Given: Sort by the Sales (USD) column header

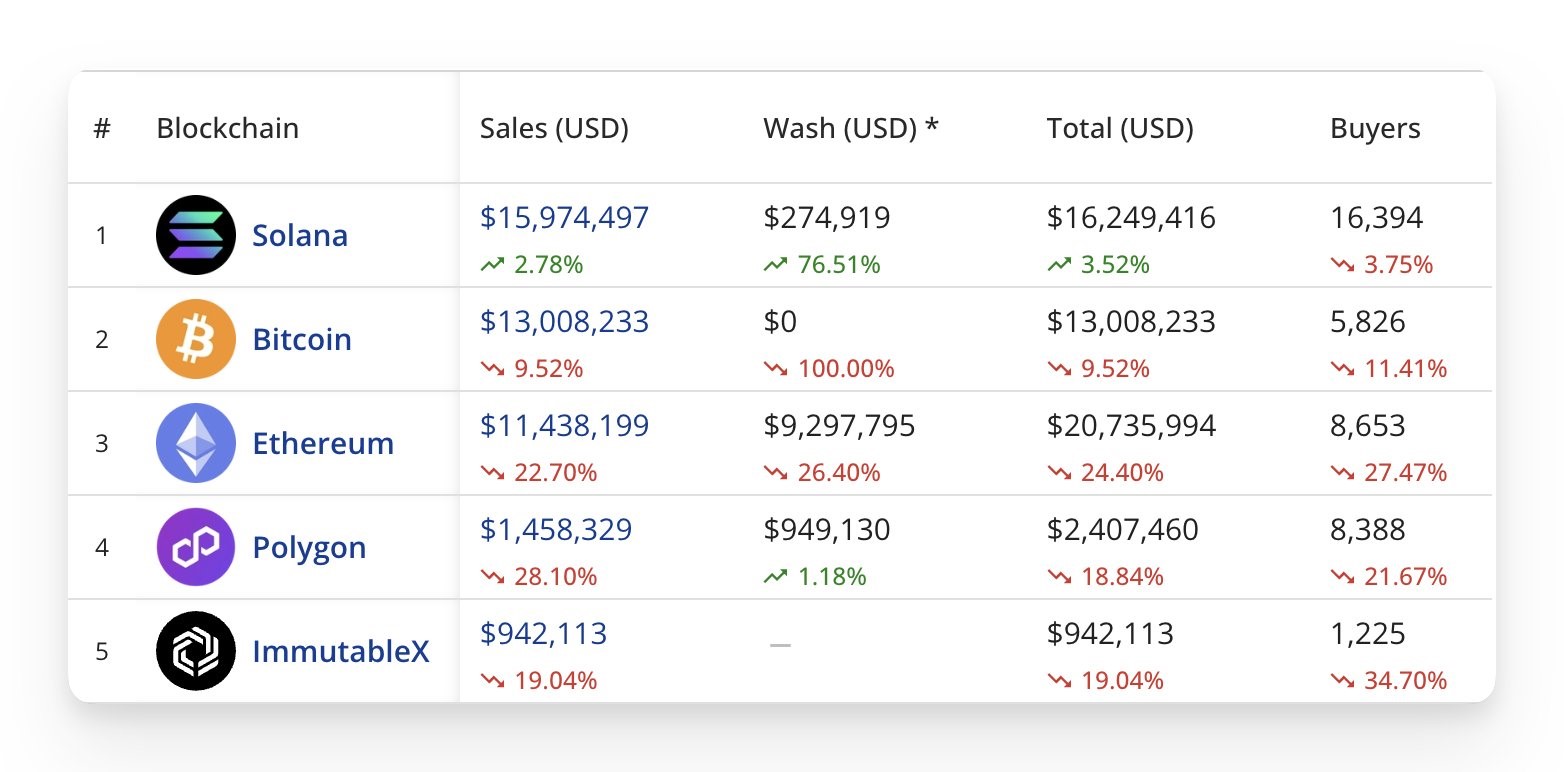Looking at the screenshot, I should [x=554, y=128].
